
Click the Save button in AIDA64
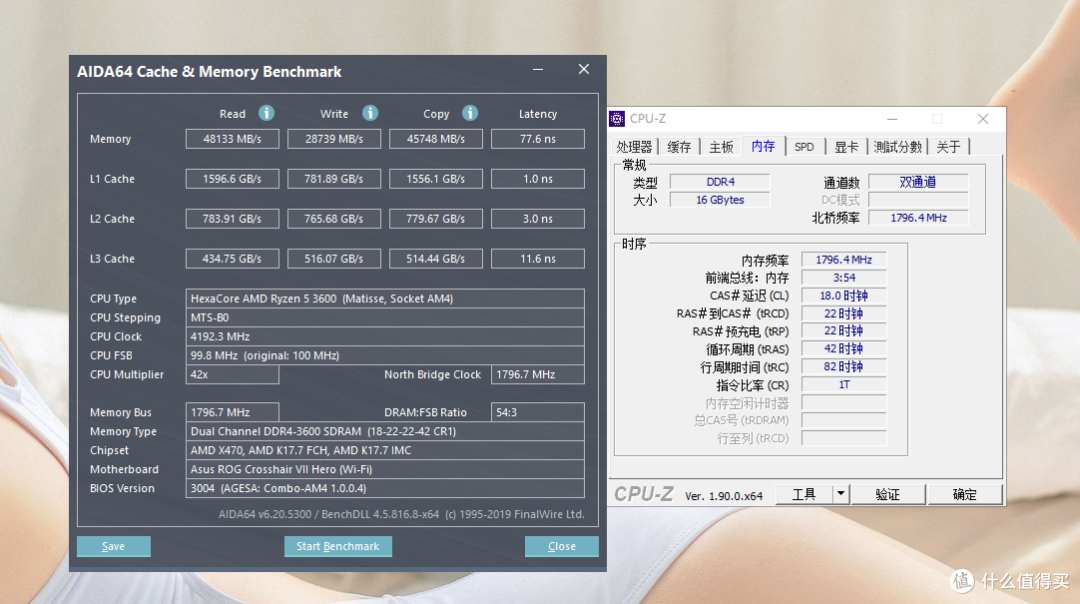114,546
